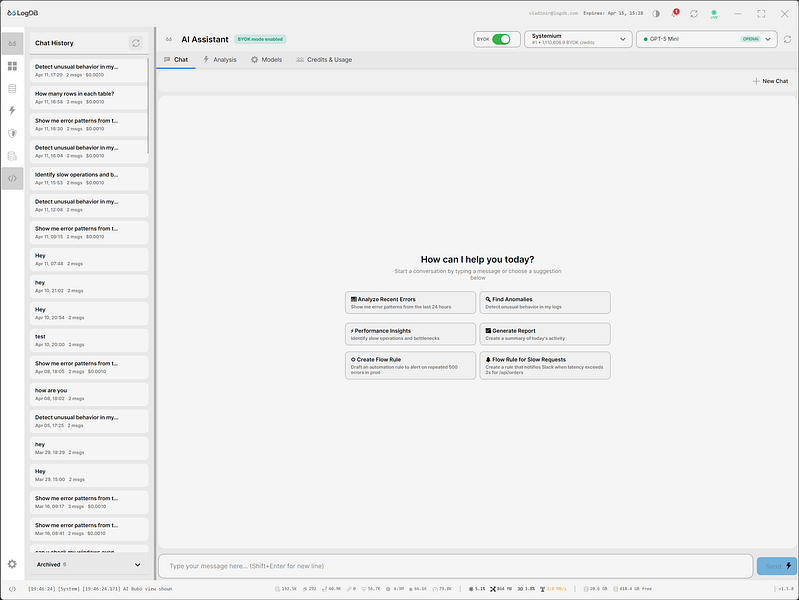Click the LogDB logo
This screenshot has width=799, height=600.
(23, 13)
